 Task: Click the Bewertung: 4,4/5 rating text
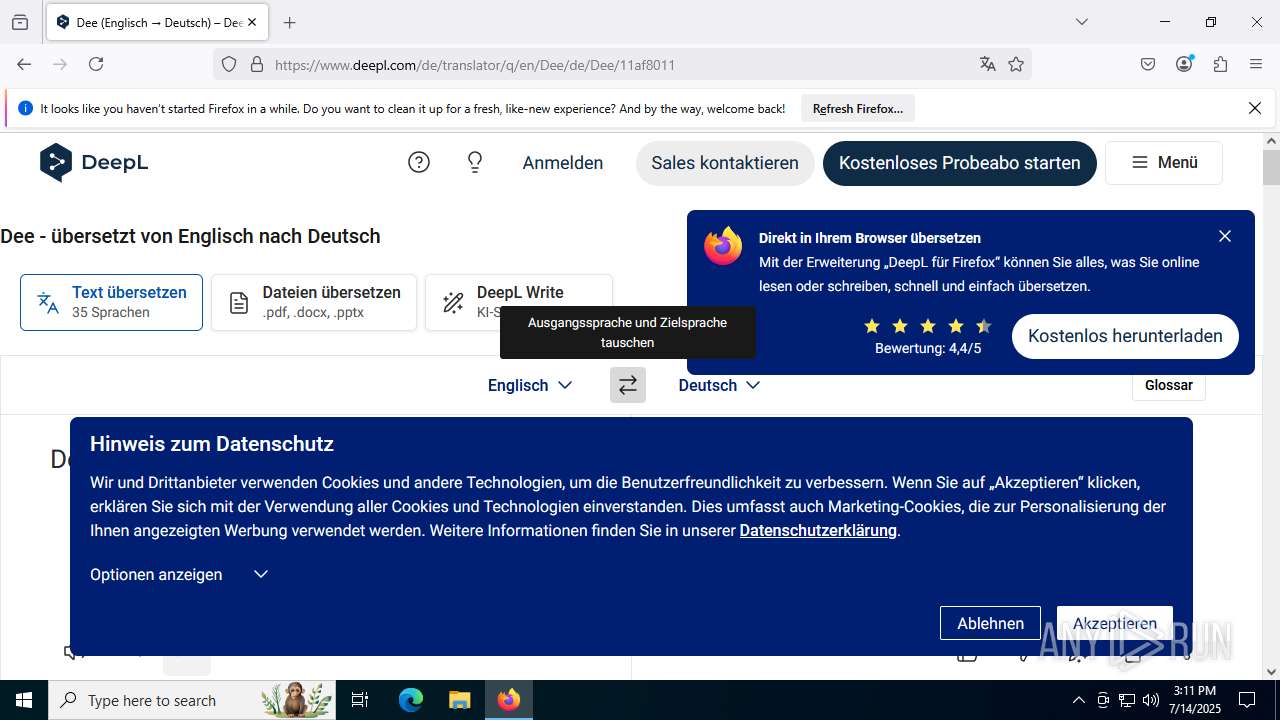[928, 348]
